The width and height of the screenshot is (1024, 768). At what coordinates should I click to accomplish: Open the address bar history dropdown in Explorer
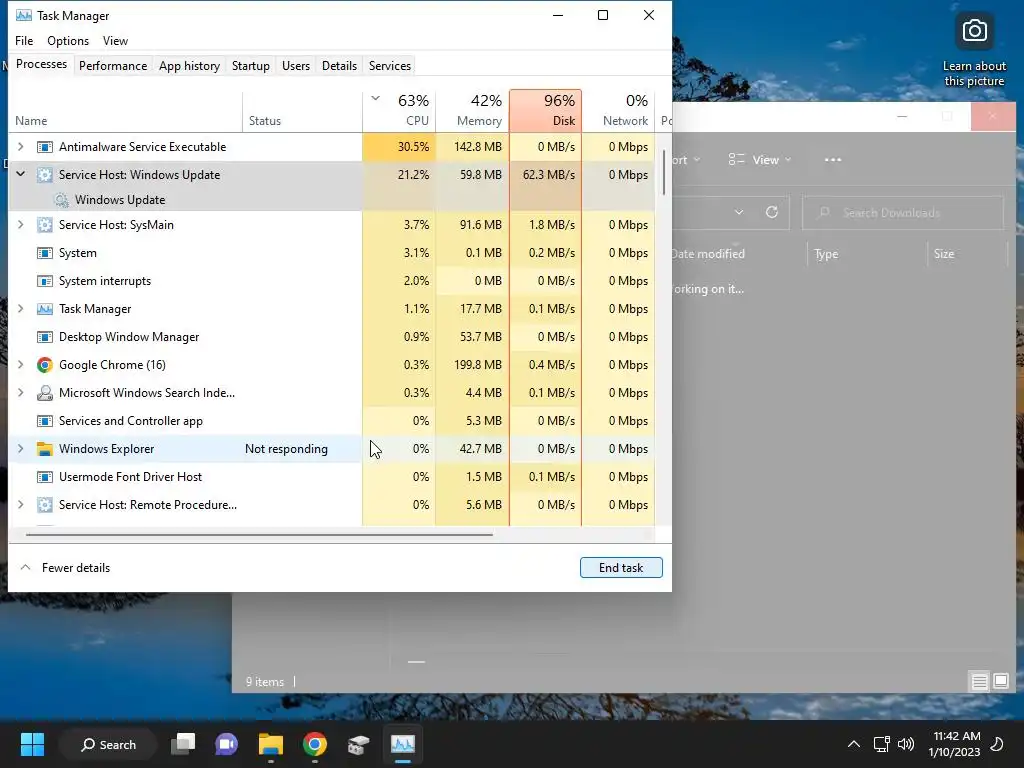[739, 212]
